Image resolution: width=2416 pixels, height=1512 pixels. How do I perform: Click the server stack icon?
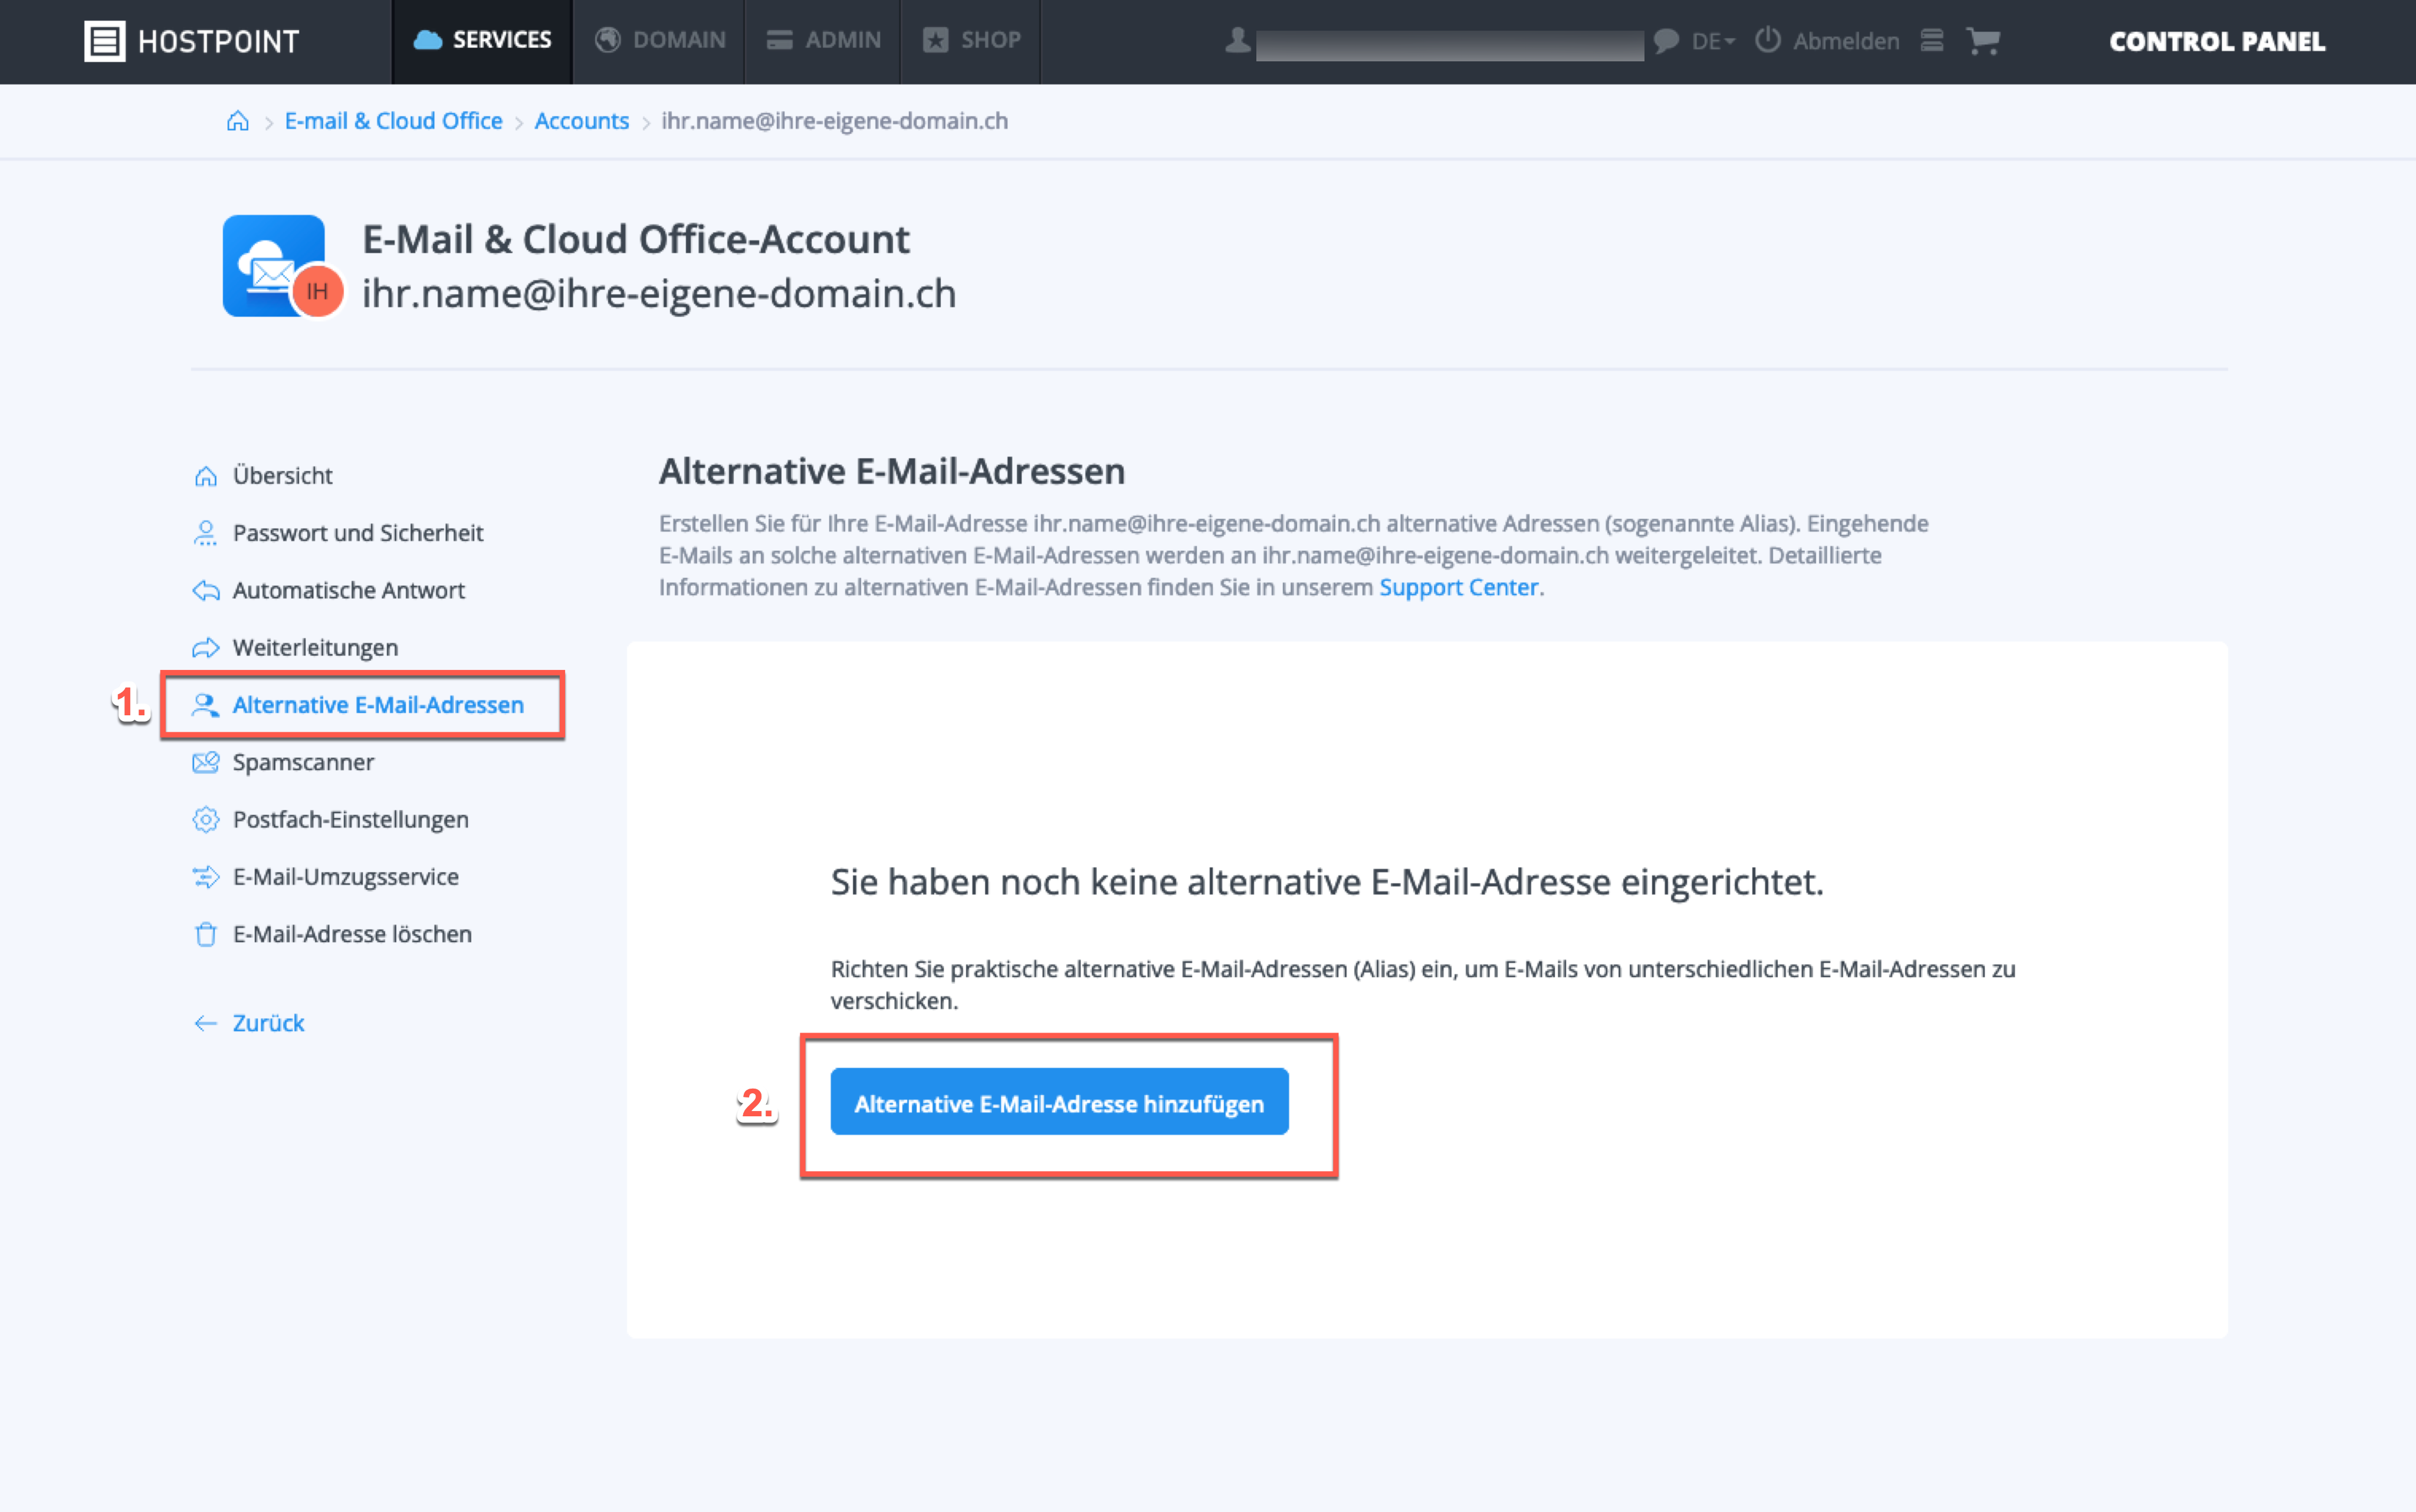pyautogui.click(x=1932, y=41)
